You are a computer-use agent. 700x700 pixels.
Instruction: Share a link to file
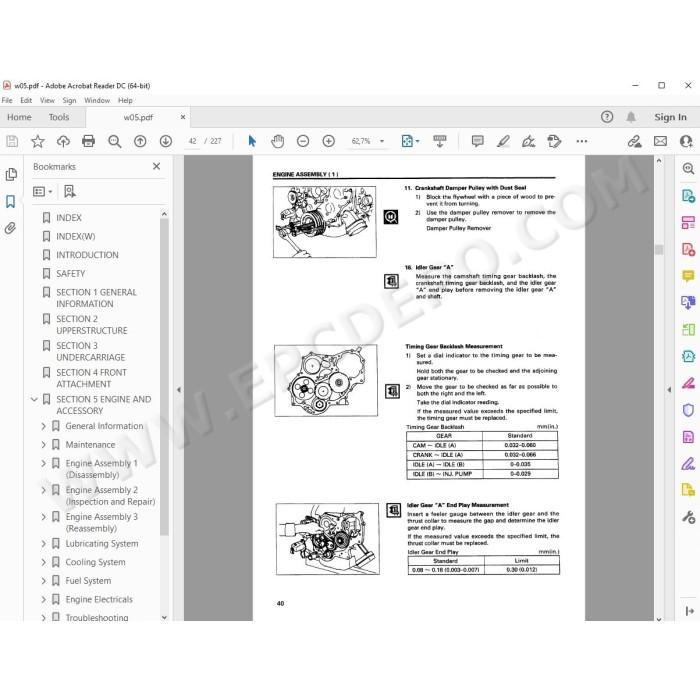click(x=634, y=142)
